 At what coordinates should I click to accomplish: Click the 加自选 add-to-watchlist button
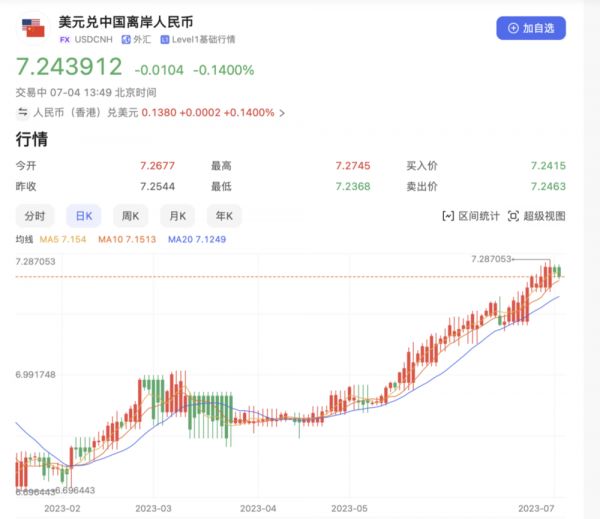(x=531, y=28)
